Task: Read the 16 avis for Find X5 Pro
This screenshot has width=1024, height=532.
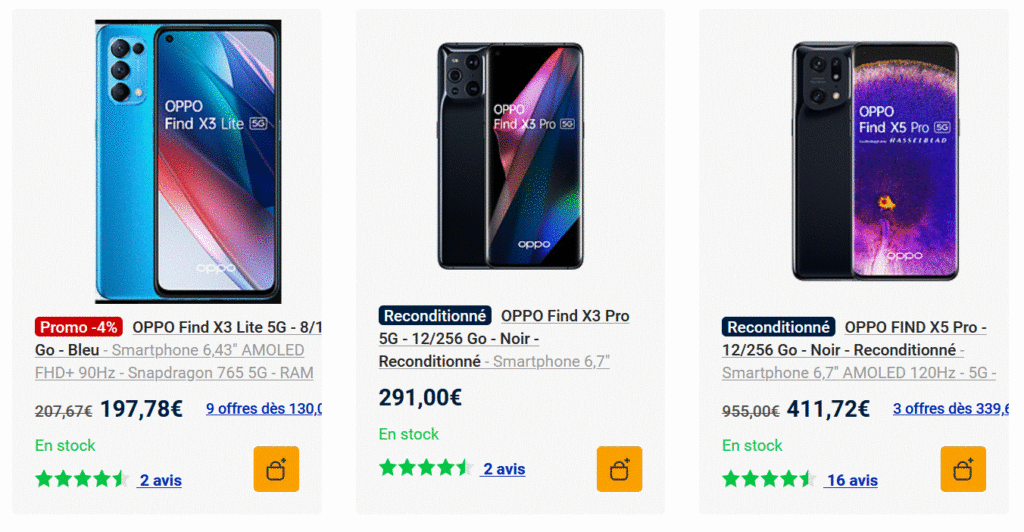Action: 851,480
